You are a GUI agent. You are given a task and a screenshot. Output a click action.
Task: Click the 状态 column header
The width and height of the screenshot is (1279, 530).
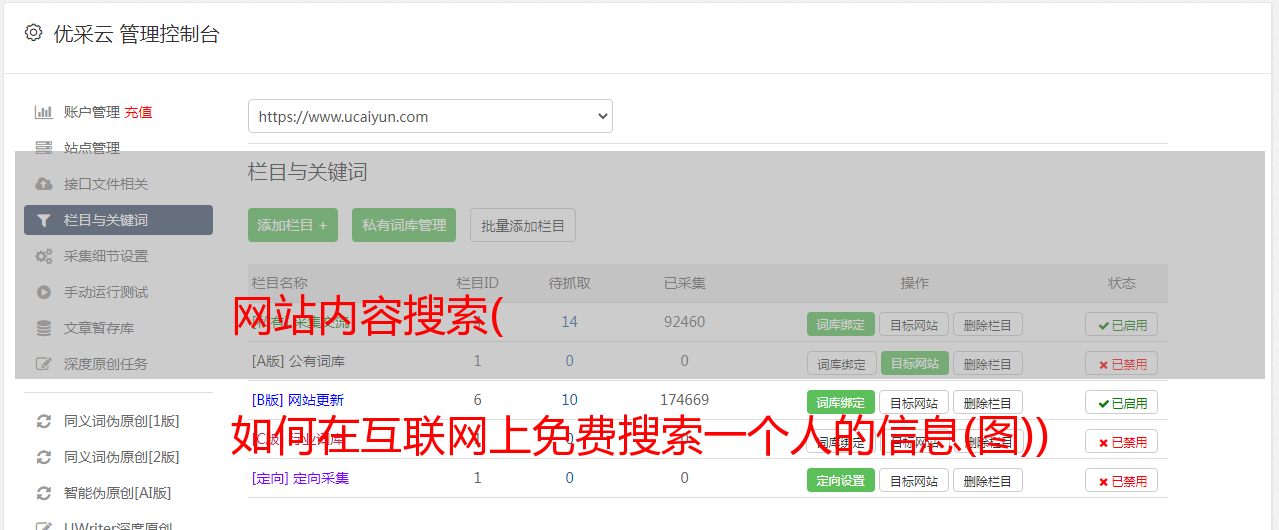1121,283
